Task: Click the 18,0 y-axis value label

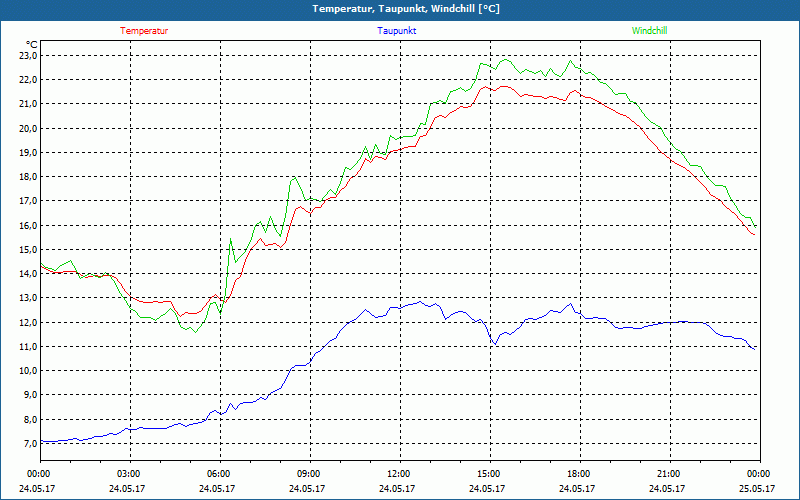Action: (26, 177)
